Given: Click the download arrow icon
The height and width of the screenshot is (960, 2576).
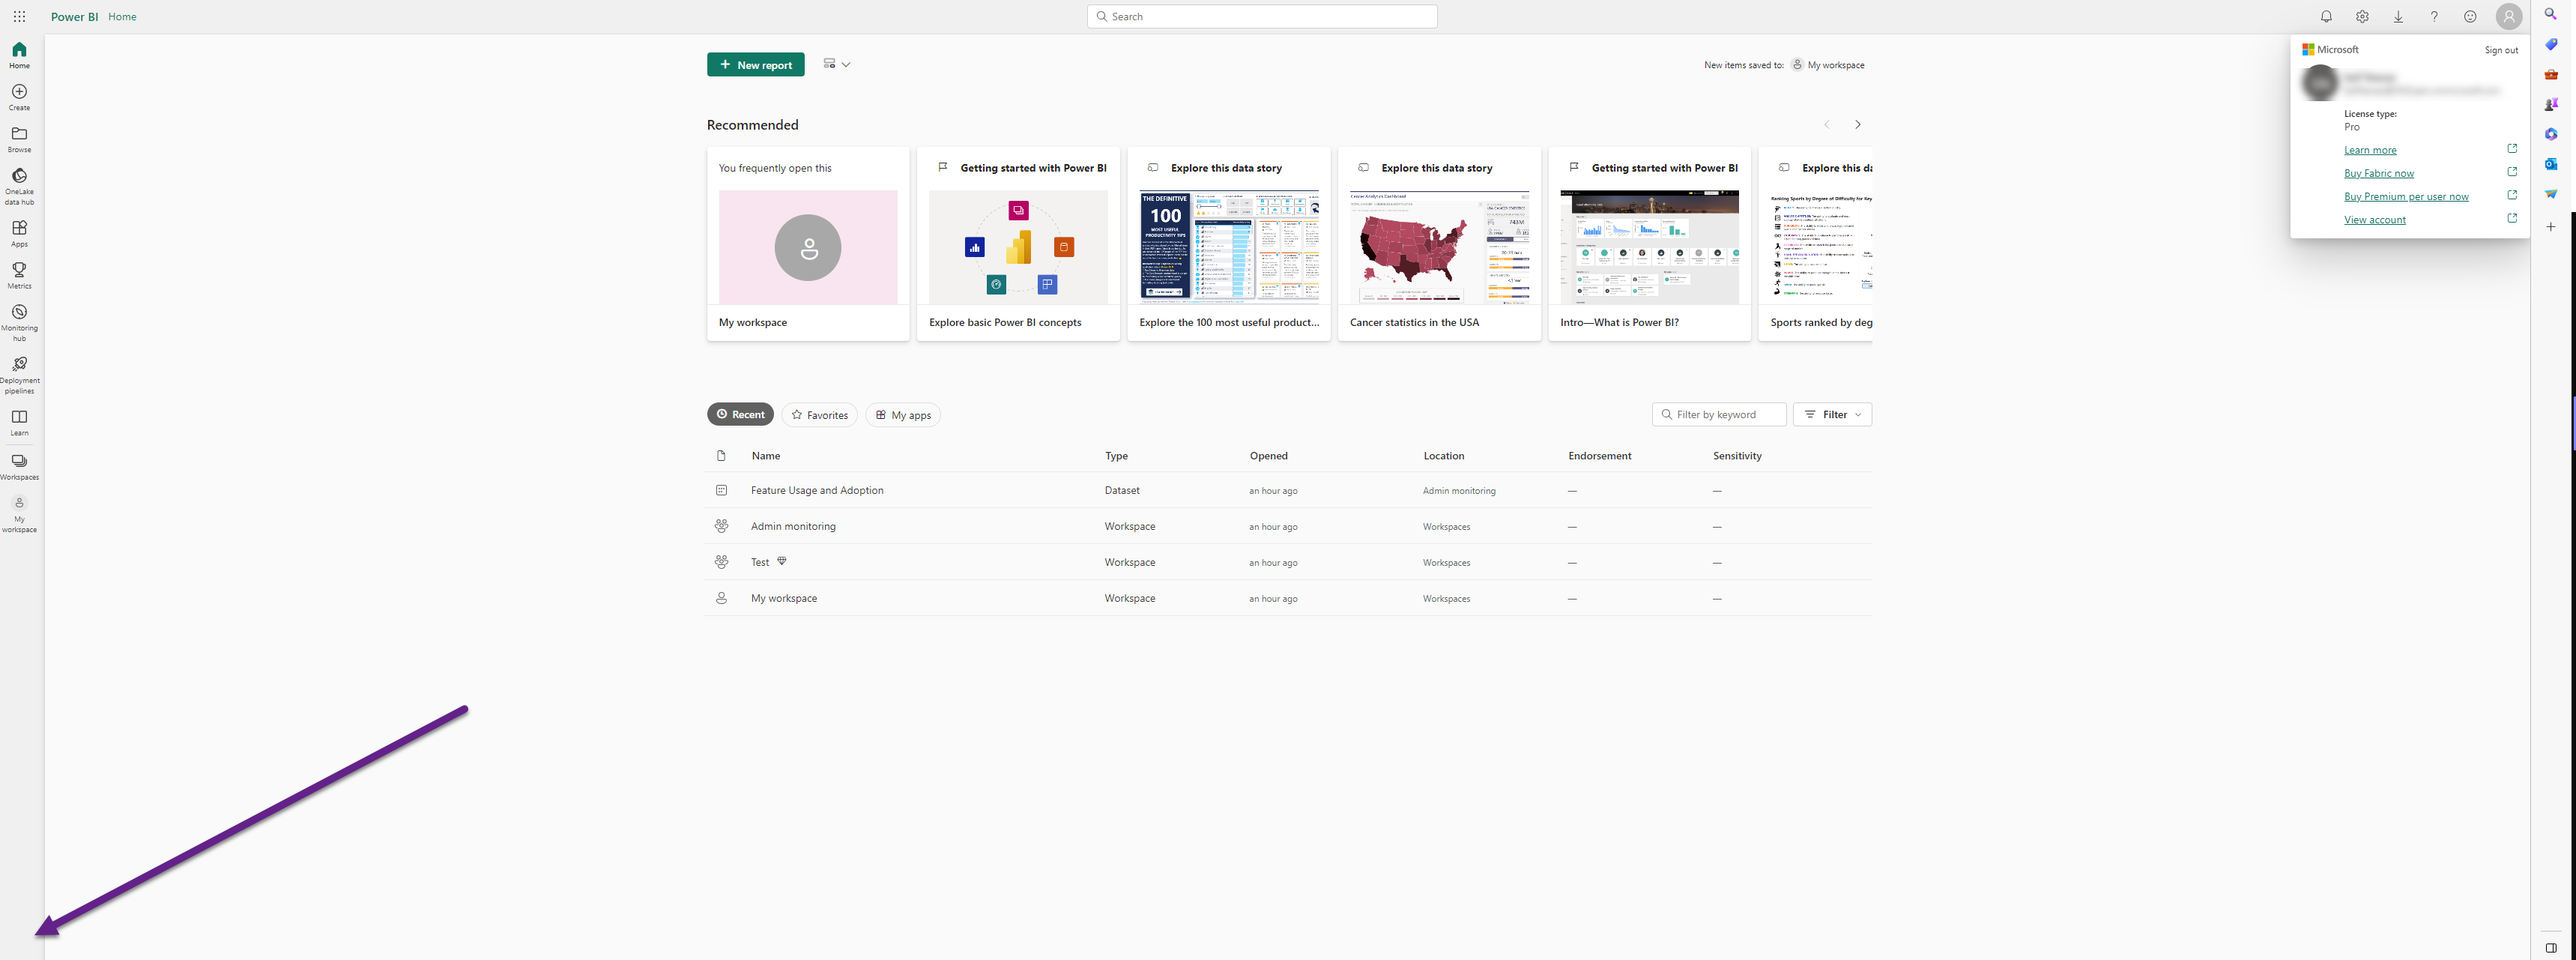Looking at the screenshot, I should coord(2398,17).
